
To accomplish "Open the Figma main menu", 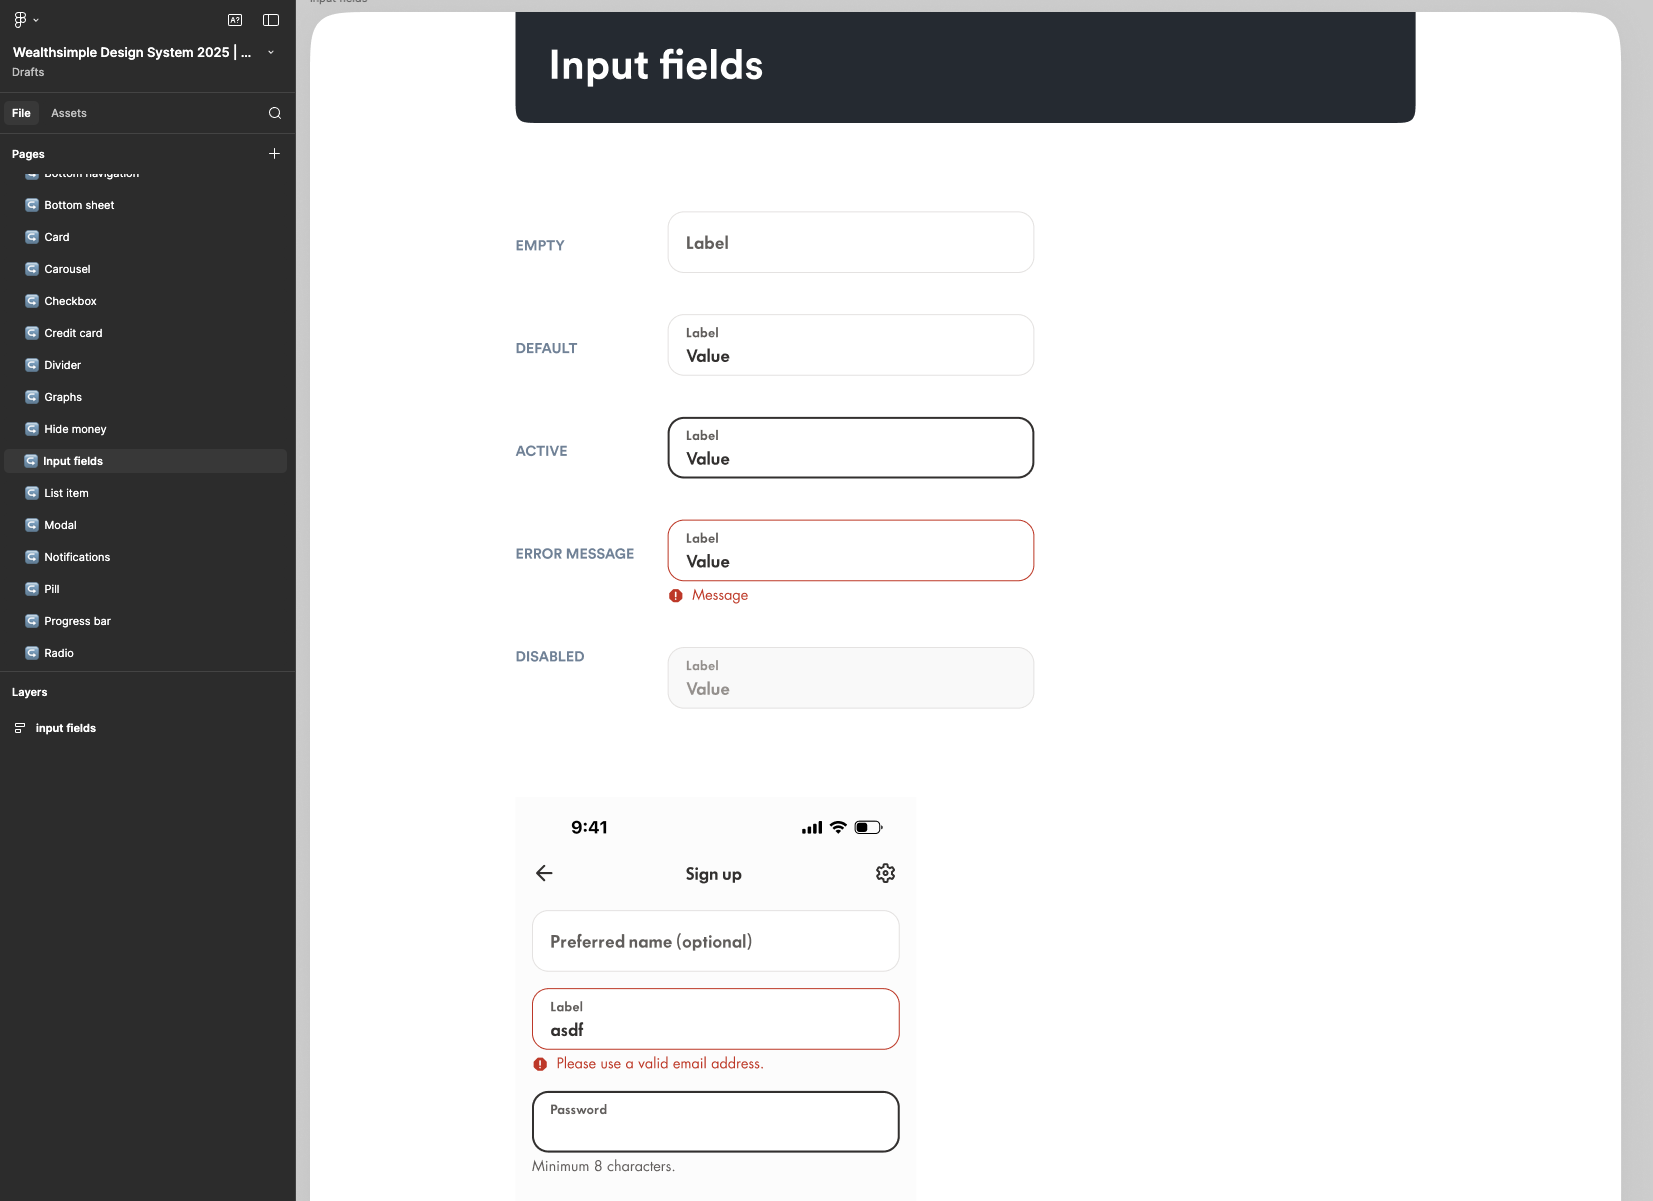I will click(x=18, y=19).
